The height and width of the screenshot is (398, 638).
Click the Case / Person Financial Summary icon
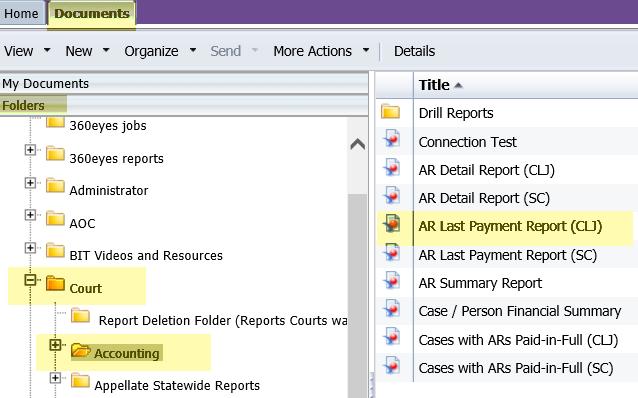(x=391, y=308)
